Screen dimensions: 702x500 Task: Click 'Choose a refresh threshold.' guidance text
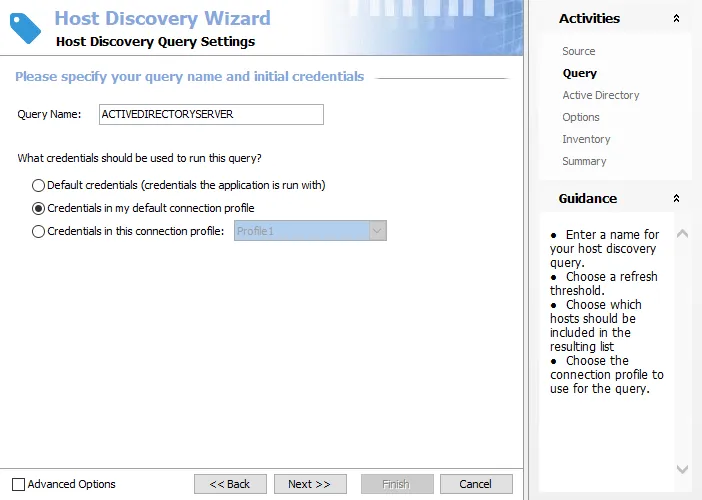tap(604, 283)
